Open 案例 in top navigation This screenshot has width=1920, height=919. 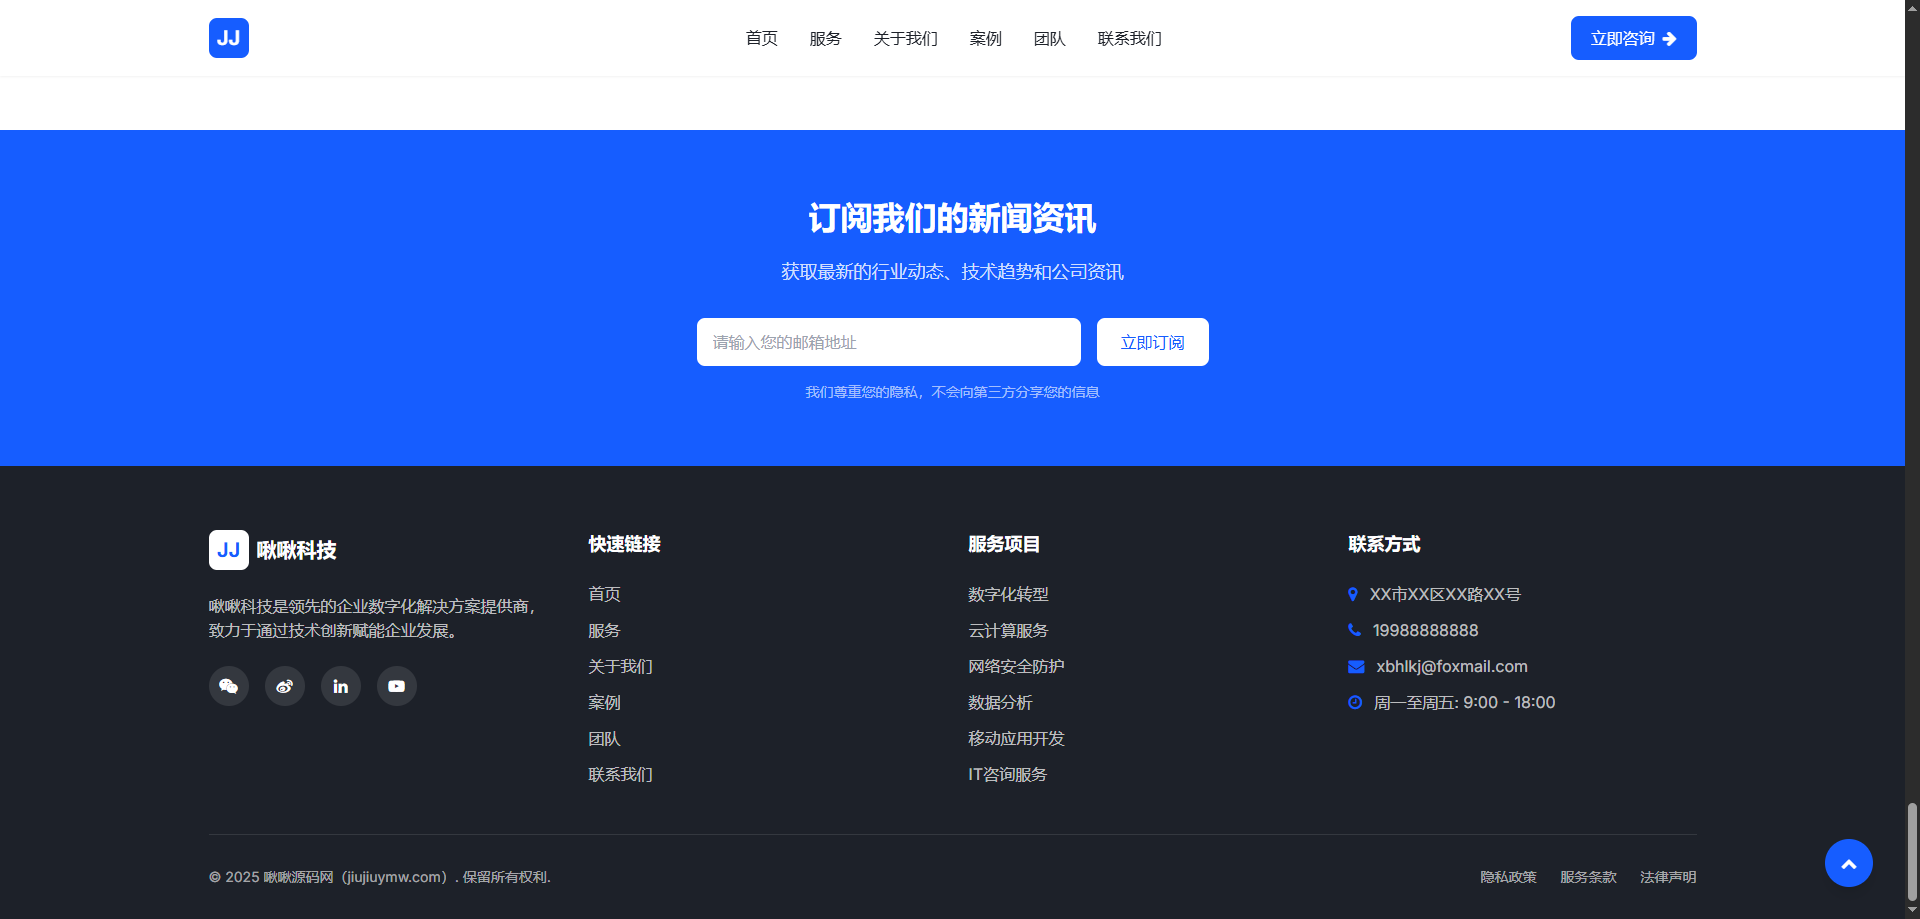pos(986,38)
